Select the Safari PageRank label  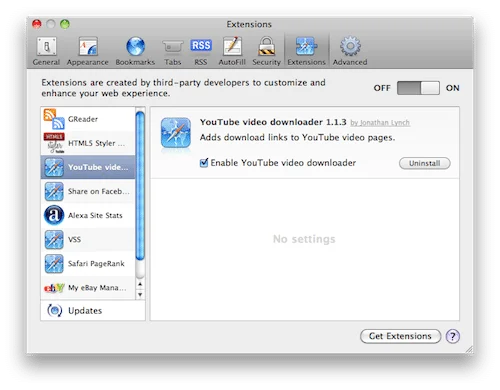[96, 264]
